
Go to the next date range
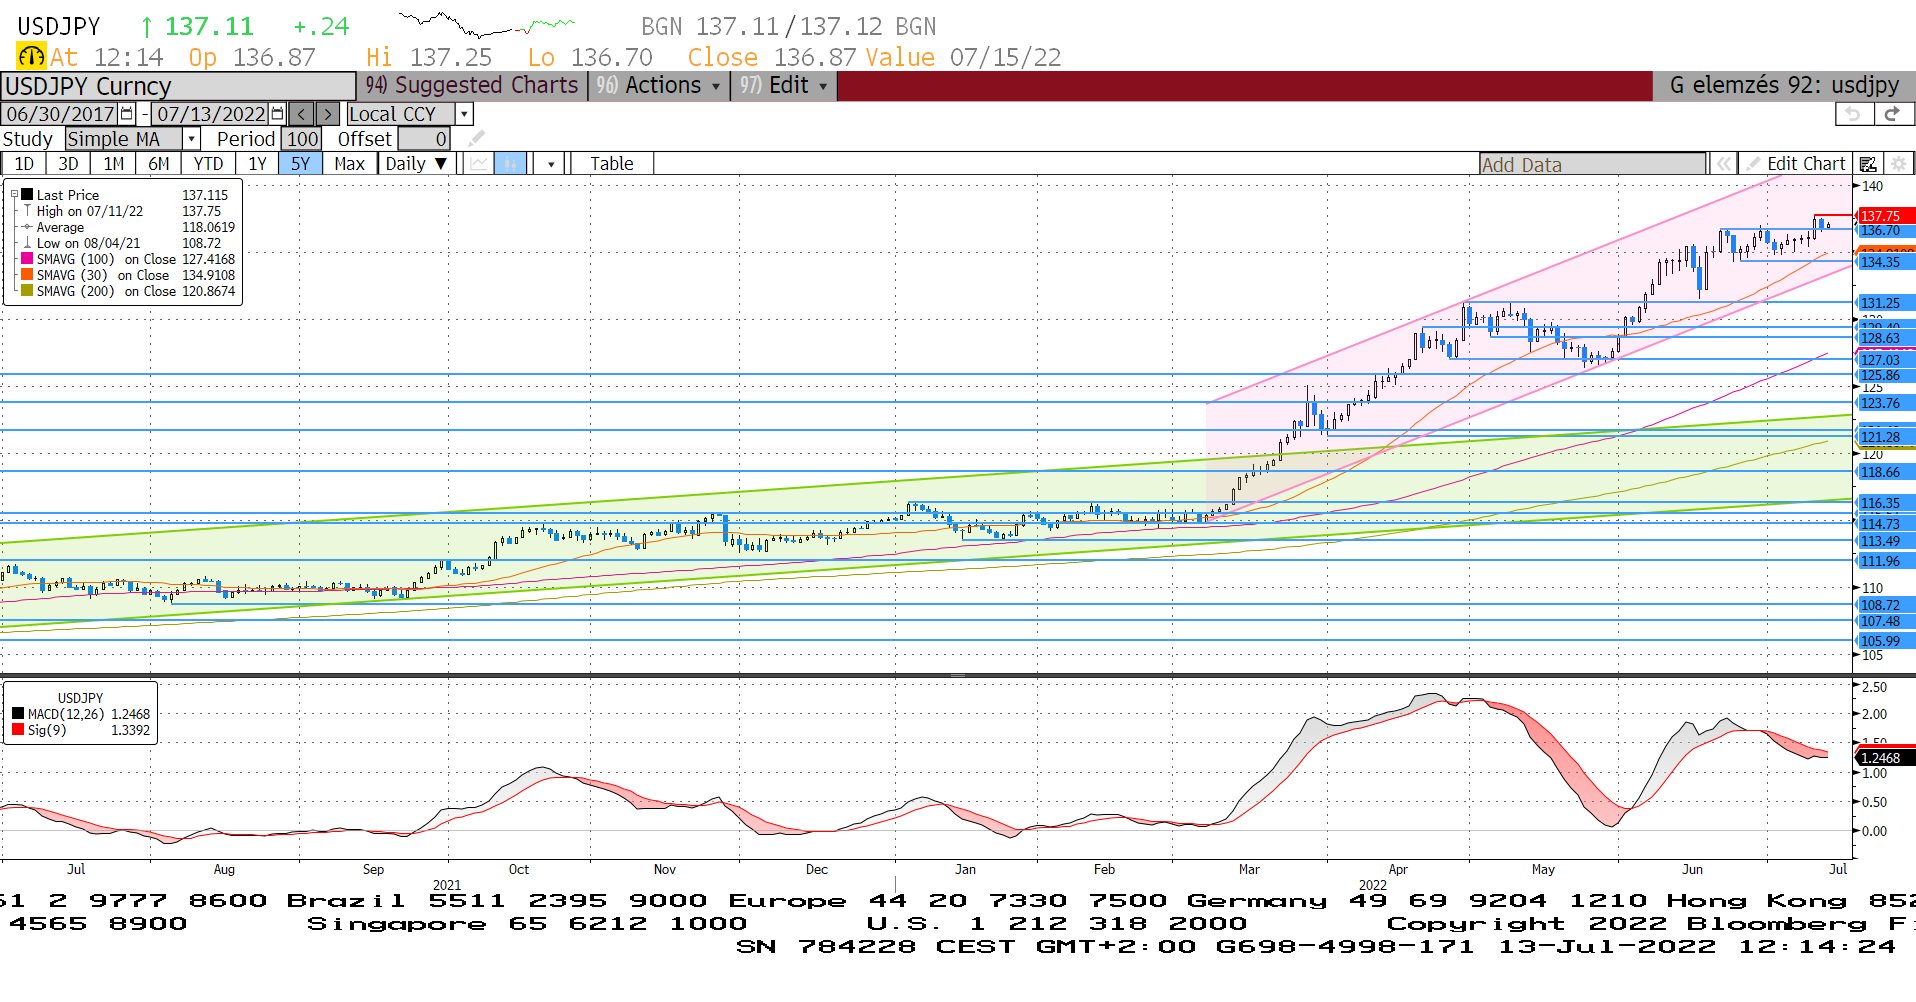click(x=328, y=114)
